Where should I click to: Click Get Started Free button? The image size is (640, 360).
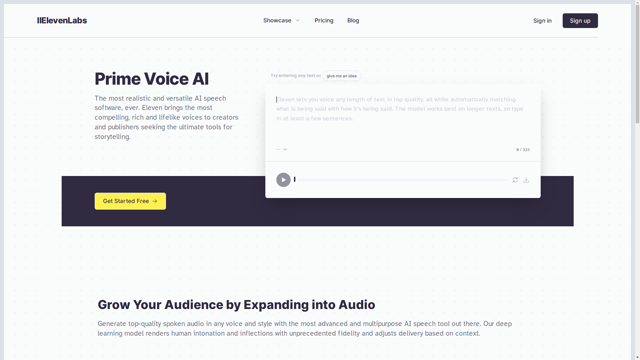point(130,201)
